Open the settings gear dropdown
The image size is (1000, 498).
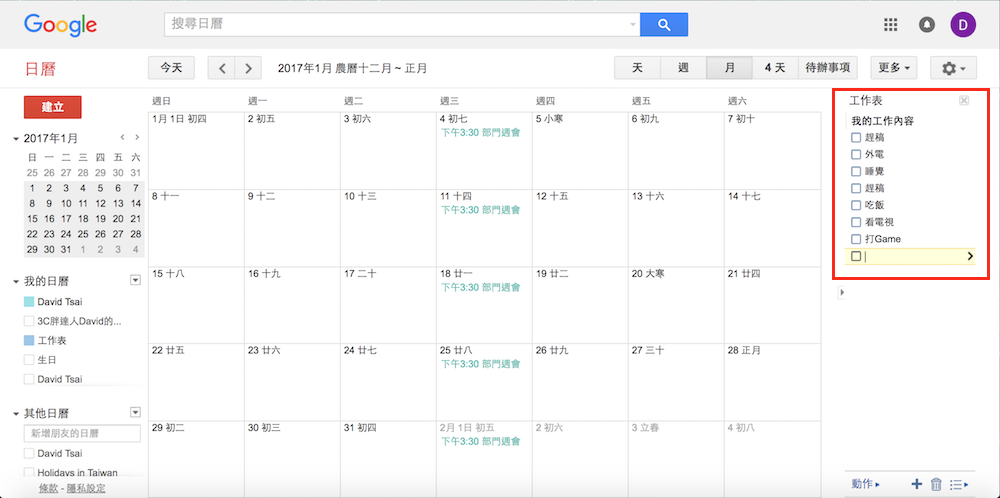pos(952,68)
